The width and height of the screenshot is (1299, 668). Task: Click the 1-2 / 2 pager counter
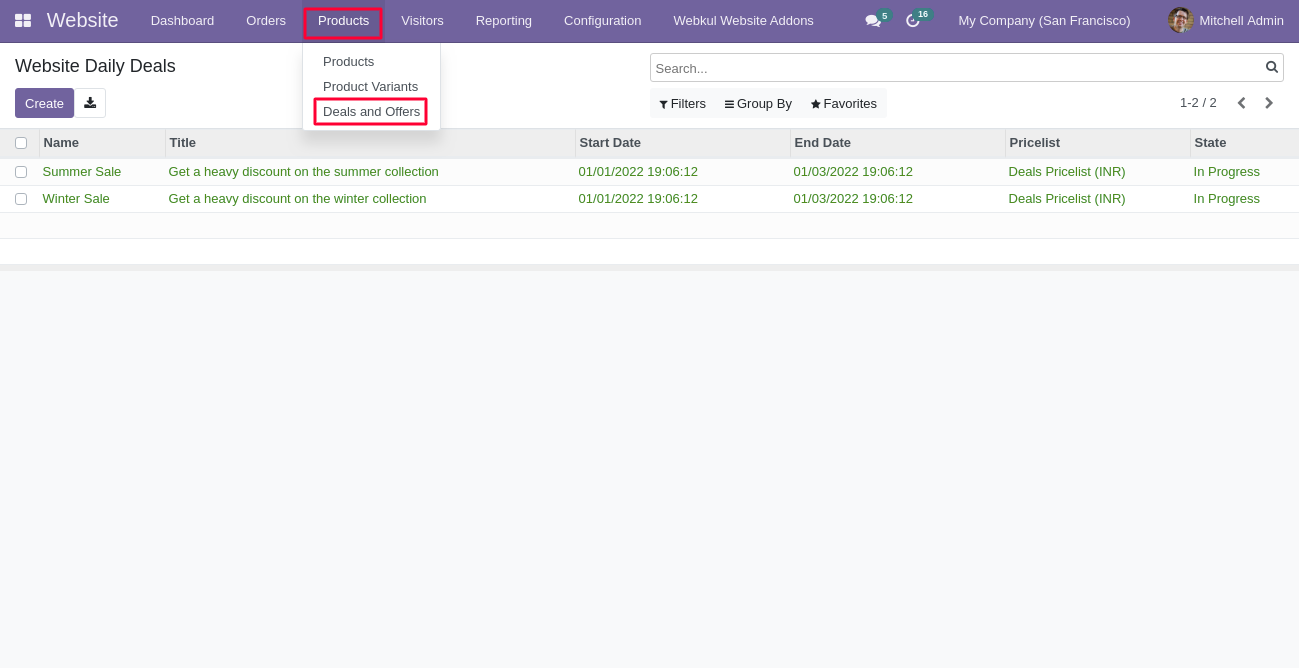[x=1198, y=103]
